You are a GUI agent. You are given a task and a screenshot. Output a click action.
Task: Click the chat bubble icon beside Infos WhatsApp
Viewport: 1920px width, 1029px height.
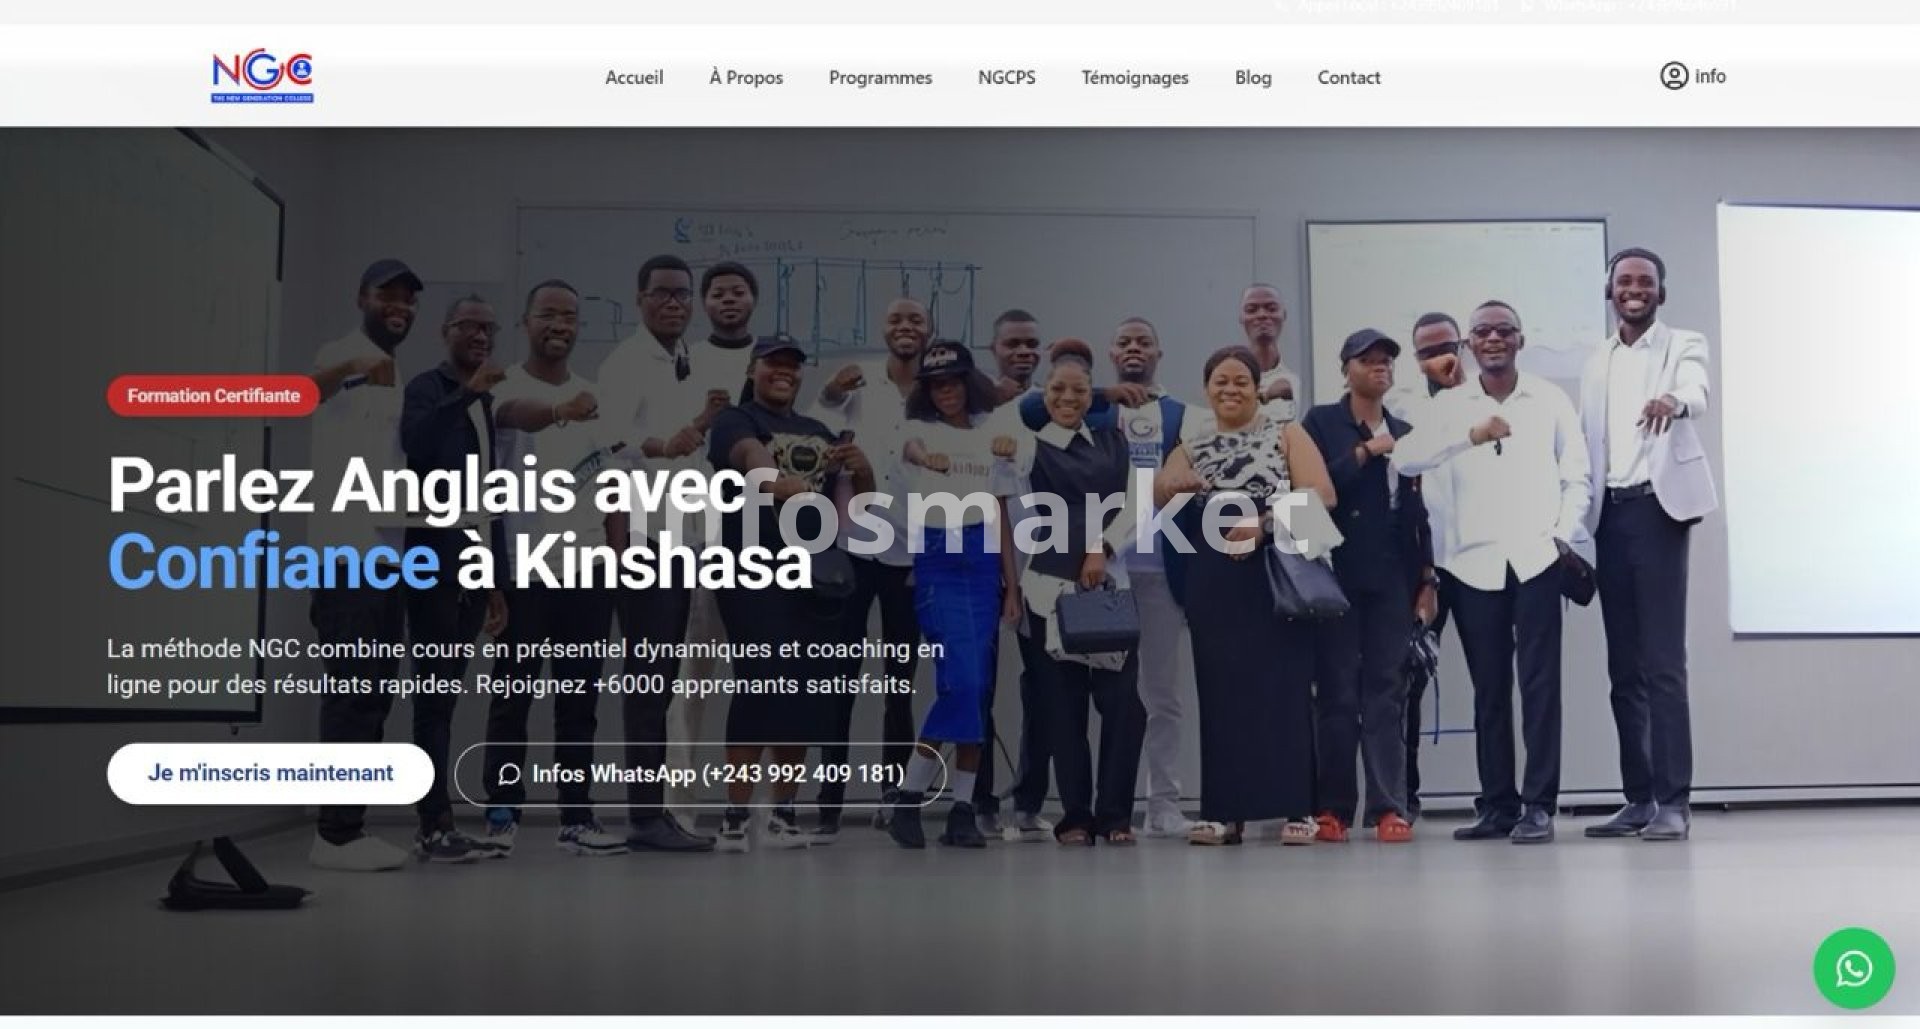pos(509,774)
